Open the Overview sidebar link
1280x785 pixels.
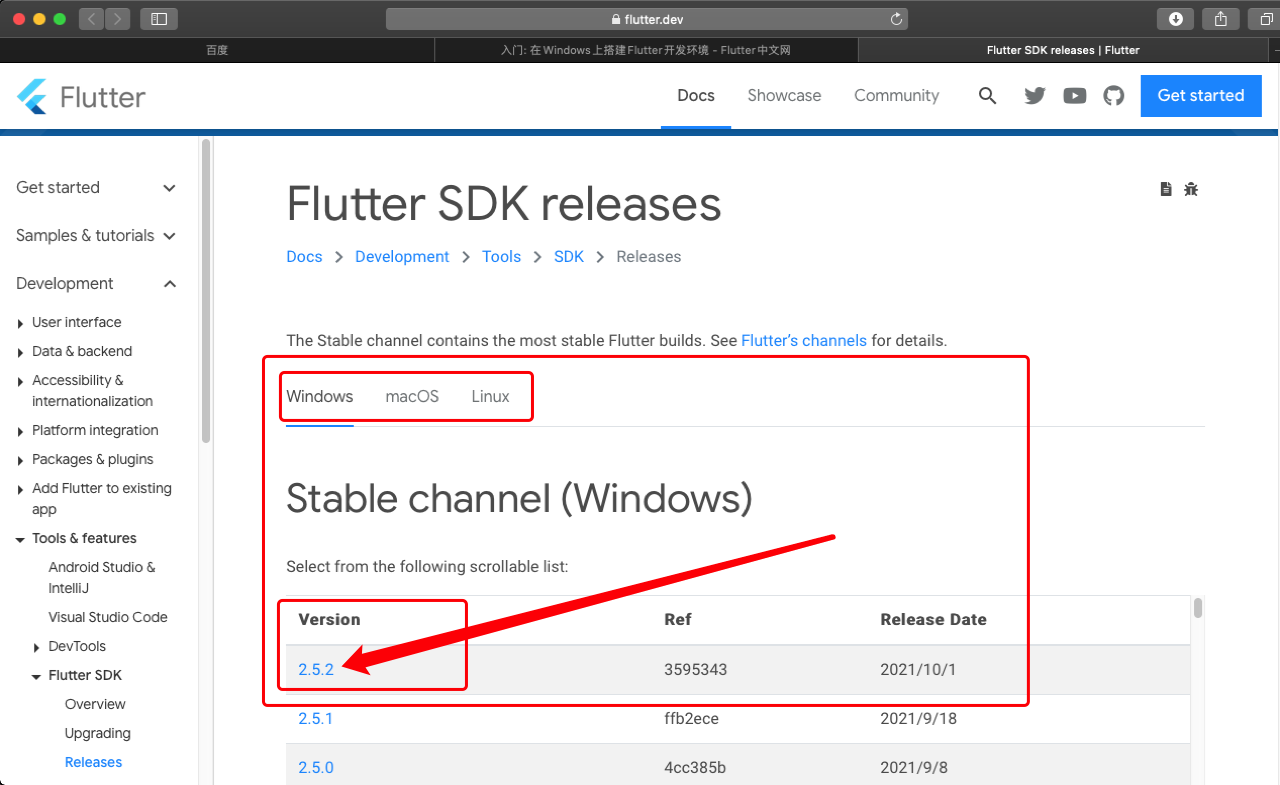(x=95, y=704)
